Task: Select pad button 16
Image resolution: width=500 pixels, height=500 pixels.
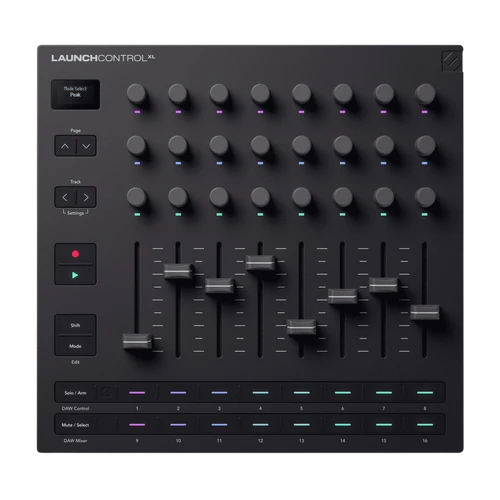Action: click(x=425, y=425)
